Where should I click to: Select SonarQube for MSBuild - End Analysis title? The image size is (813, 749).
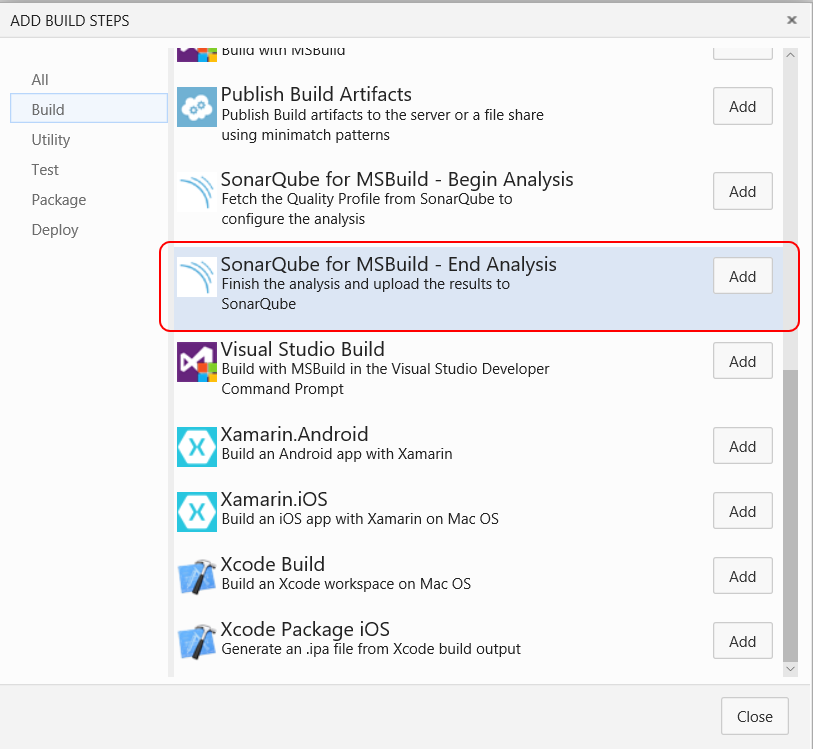pyautogui.click(x=389, y=264)
